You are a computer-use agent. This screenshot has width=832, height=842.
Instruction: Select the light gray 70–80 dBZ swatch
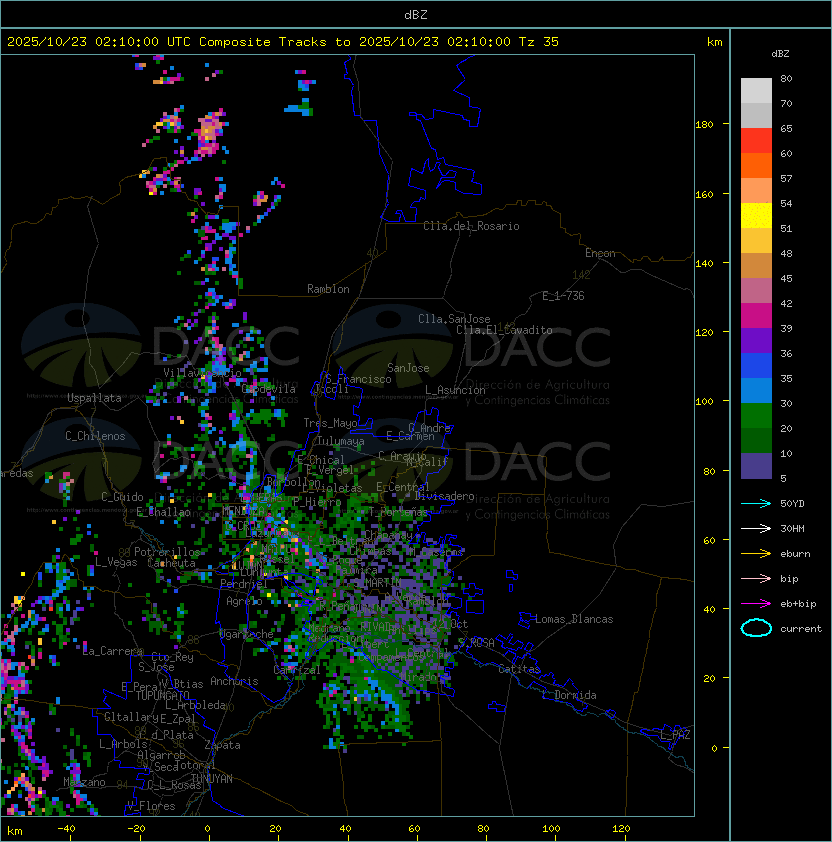tap(756, 90)
